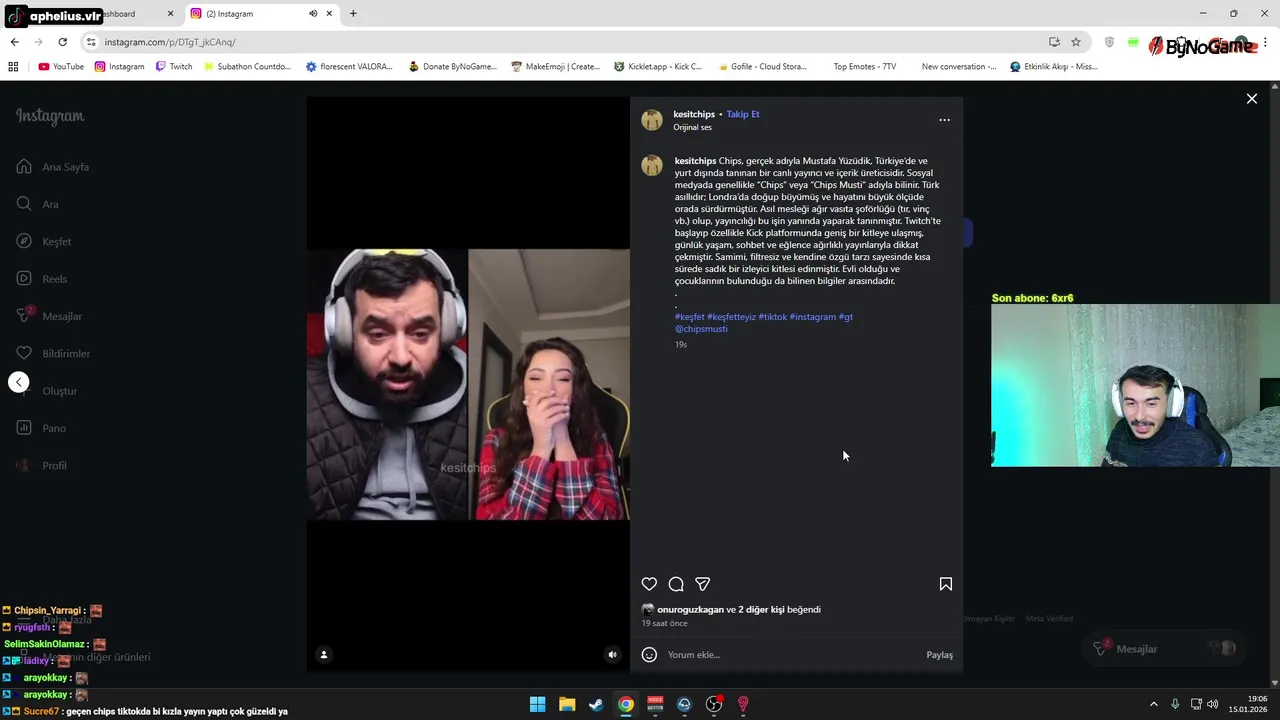The height and width of the screenshot is (720, 1280).
Task: Open Reels in the sidebar
Action: coord(42,279)
